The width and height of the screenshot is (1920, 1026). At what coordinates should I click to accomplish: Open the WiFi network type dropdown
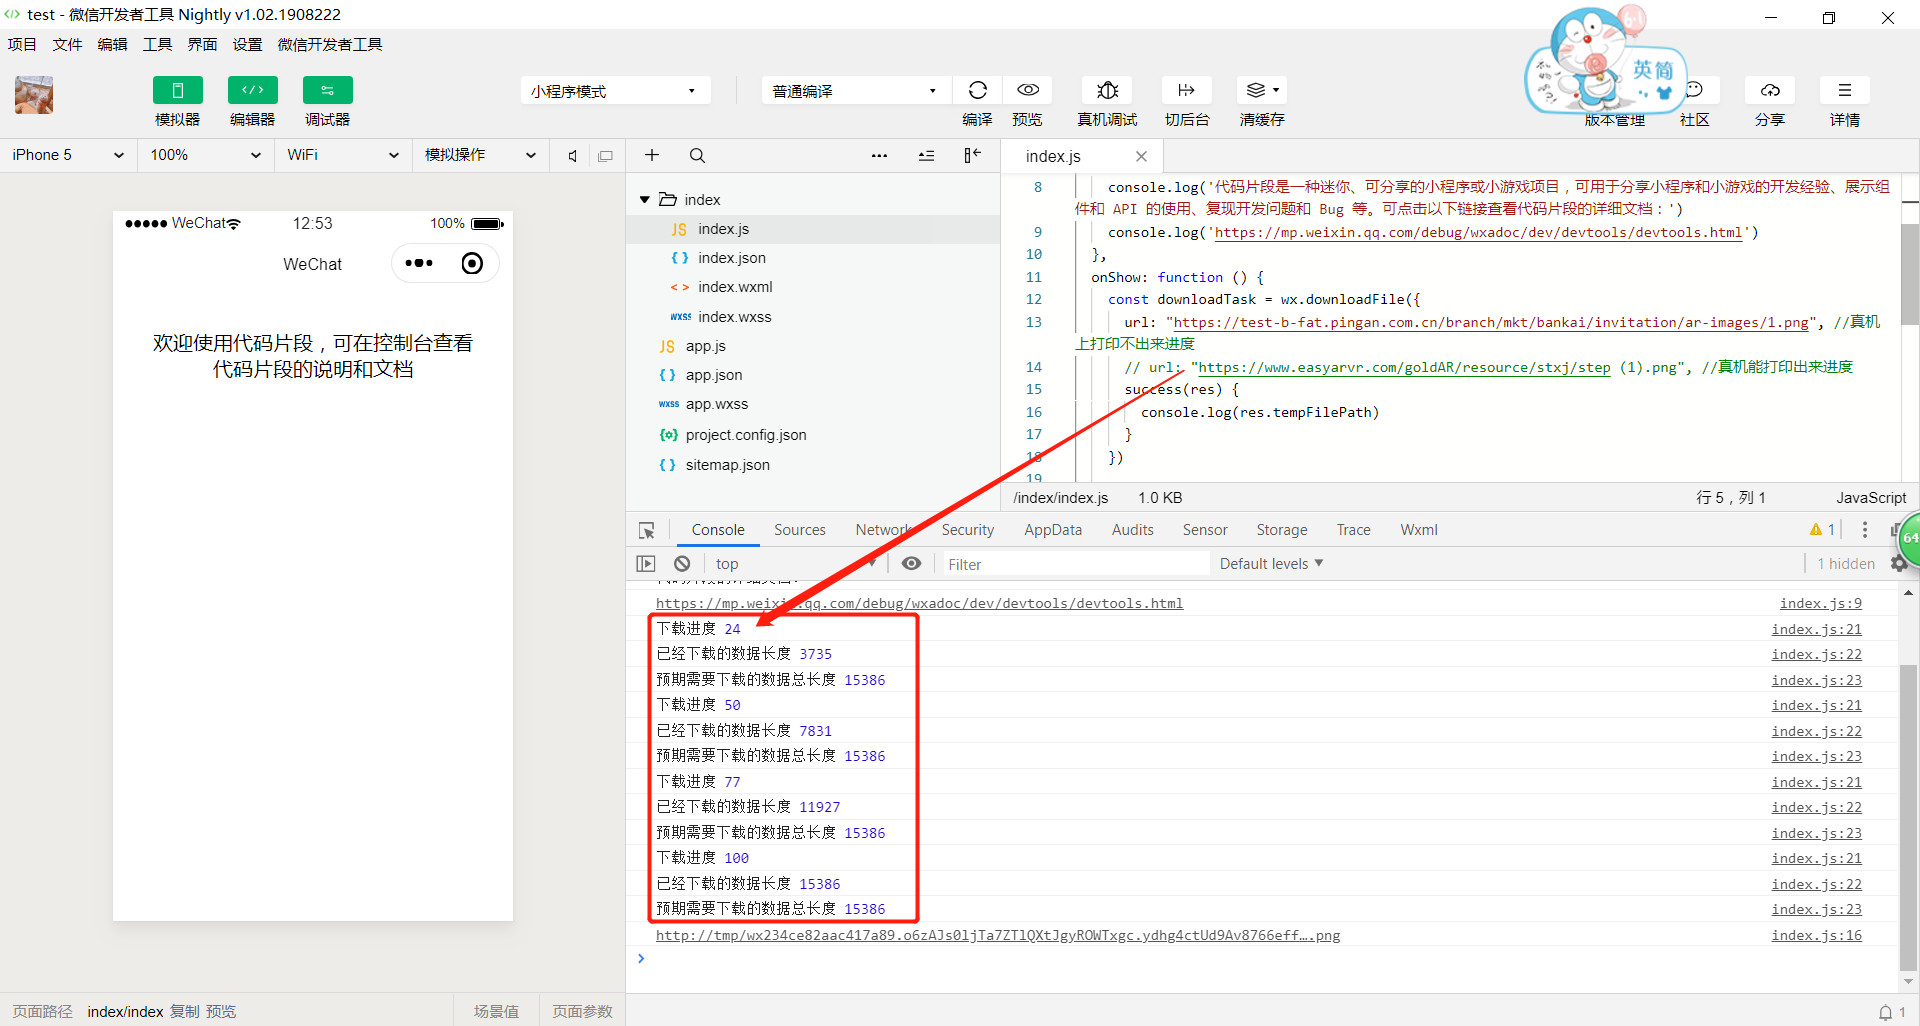click(343, 155)
